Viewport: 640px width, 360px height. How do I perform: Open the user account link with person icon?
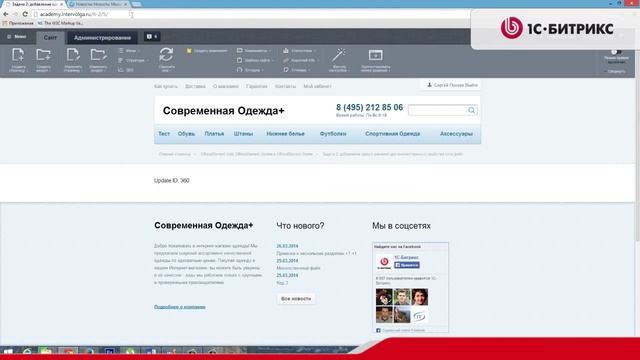452,85
